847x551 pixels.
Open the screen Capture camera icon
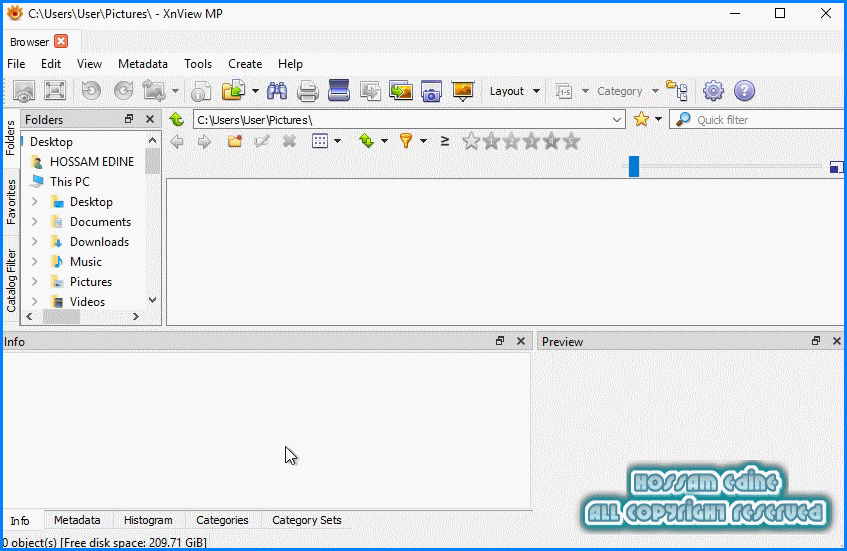click(x=431, y=91)
